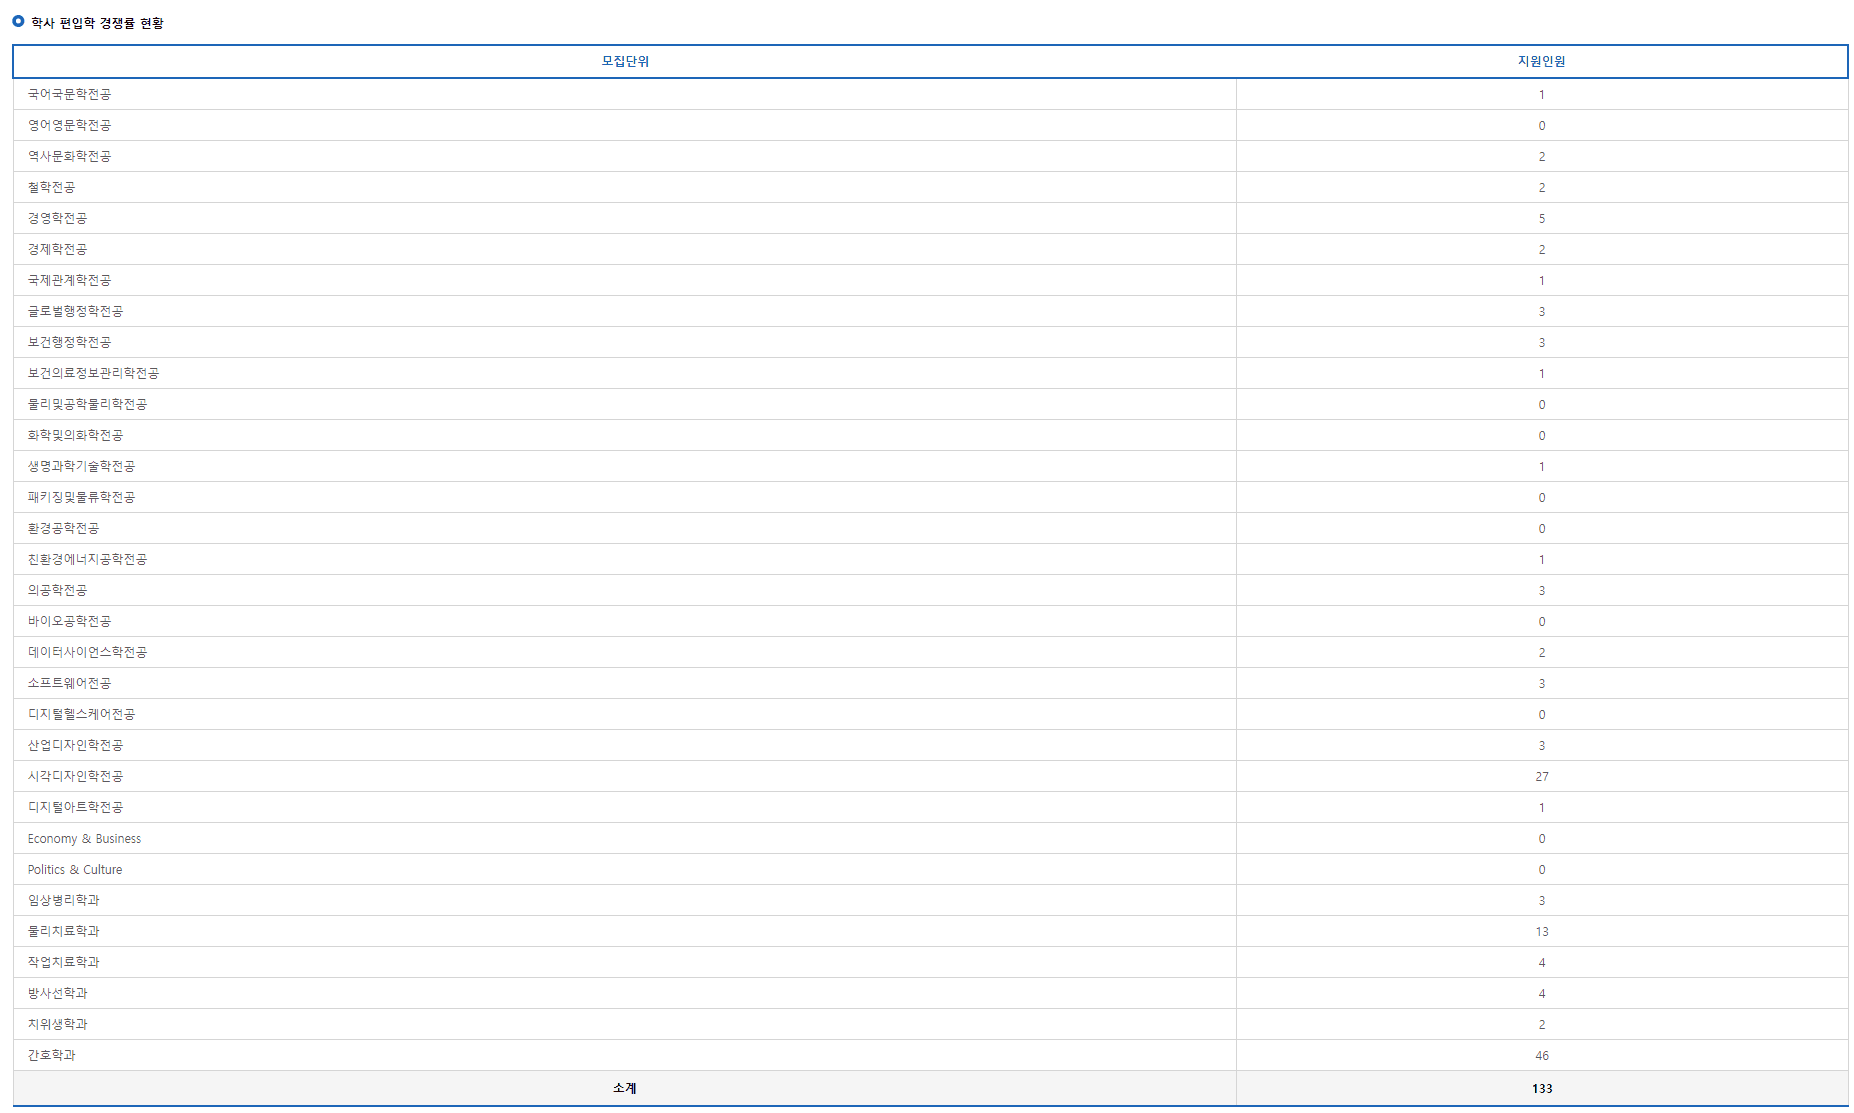The width and height of the screenshot is (1854, 1113).
Task: Select the 경영학전공 row label
Action: [x=57, y=218]
